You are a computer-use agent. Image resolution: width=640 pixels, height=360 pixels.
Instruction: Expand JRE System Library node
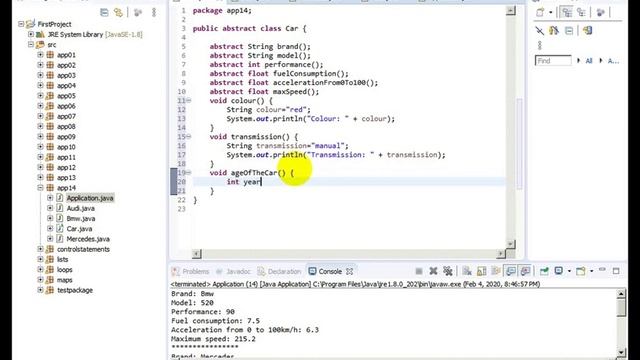click(x=31, y=34)
